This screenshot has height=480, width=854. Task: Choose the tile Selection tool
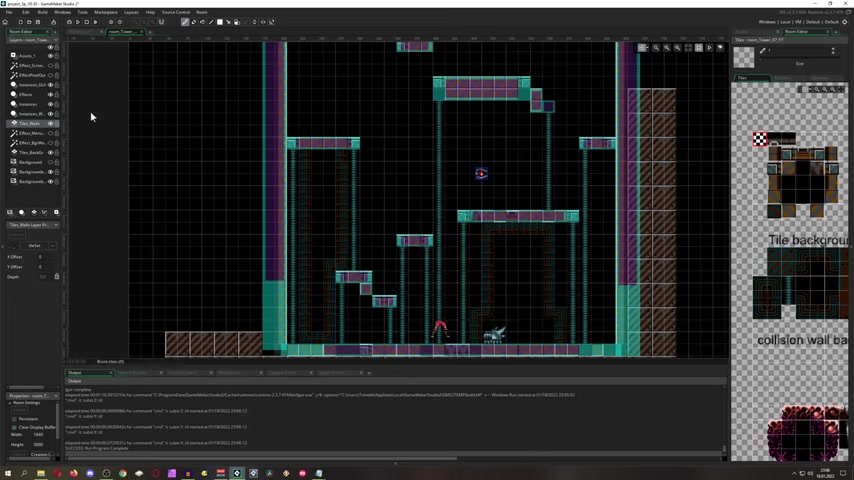click(228, 22)
